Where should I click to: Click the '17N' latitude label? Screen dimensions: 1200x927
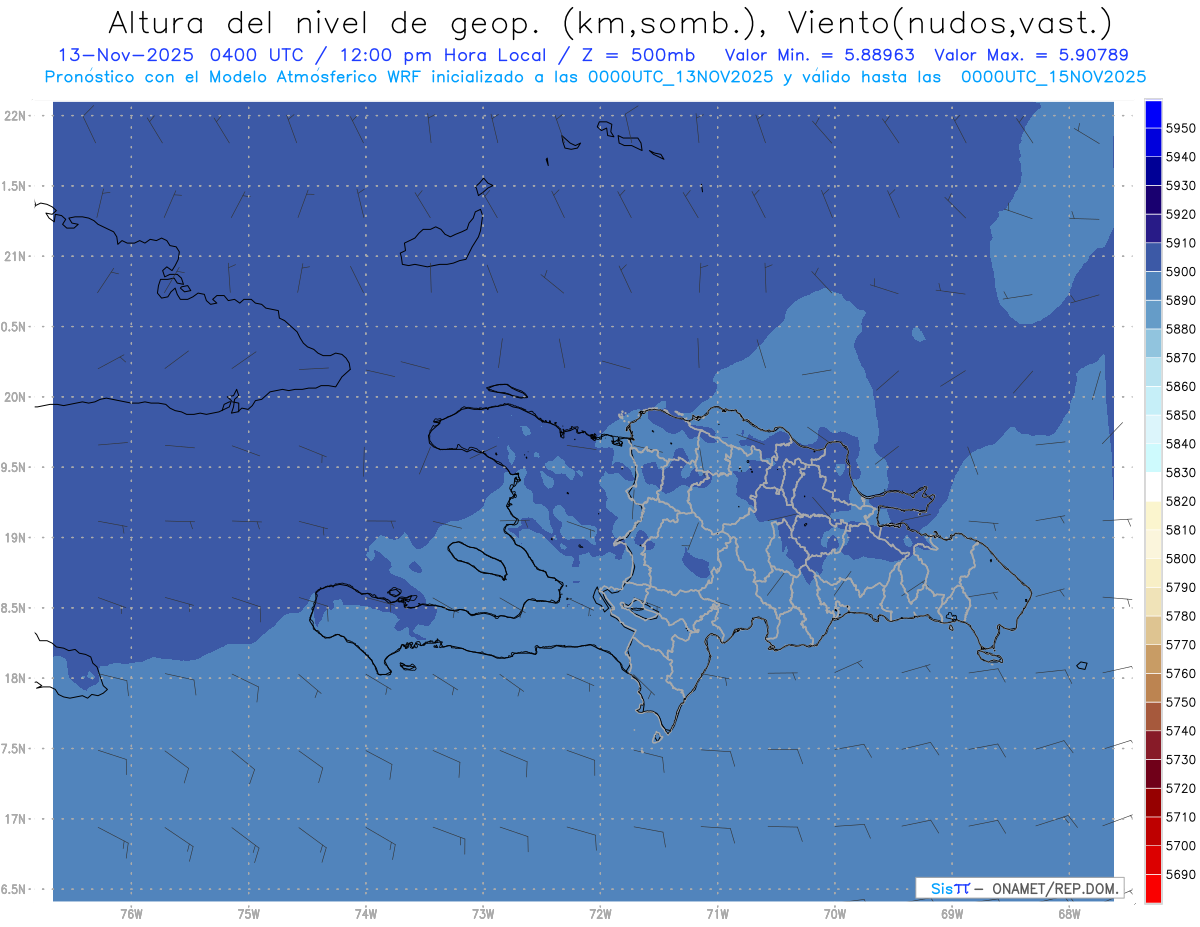pyautogui.click(x=16, y=819)
